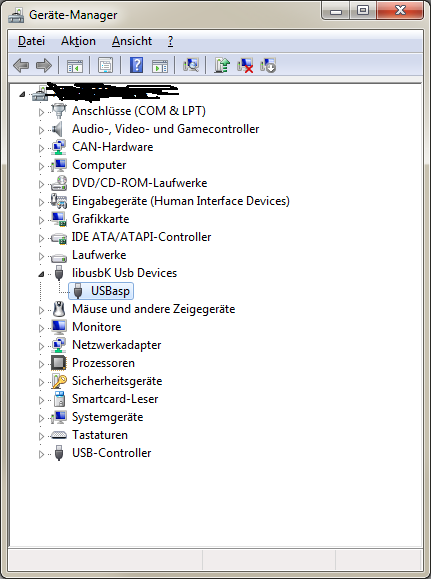Click the Forward arrow toolbar icon
The height and width of the screenshot is (579, 431).
(x=44, y=65)
